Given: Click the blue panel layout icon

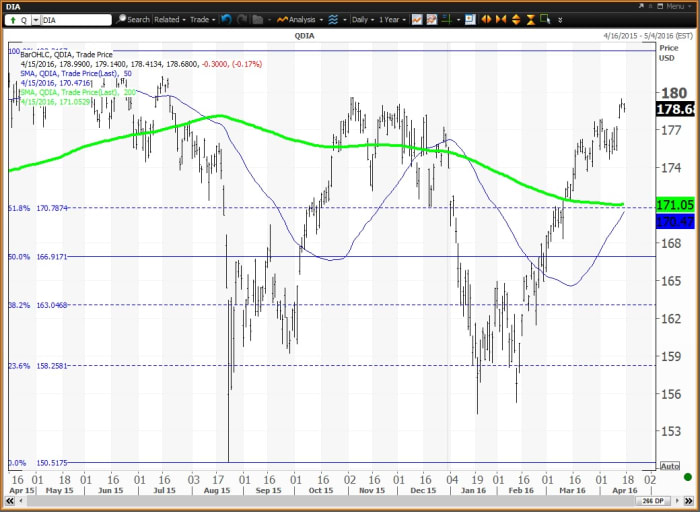Looking at the screenshot, I should pos(470,20).
